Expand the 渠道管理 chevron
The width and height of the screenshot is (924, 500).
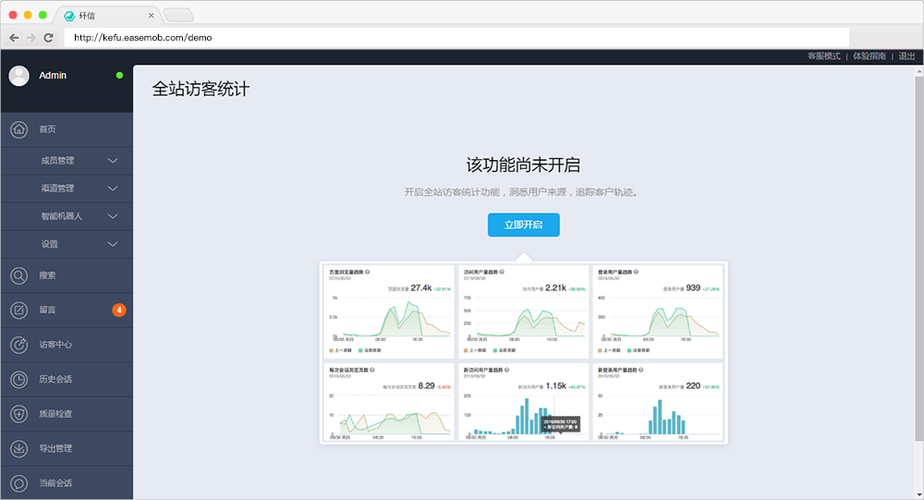113,189
